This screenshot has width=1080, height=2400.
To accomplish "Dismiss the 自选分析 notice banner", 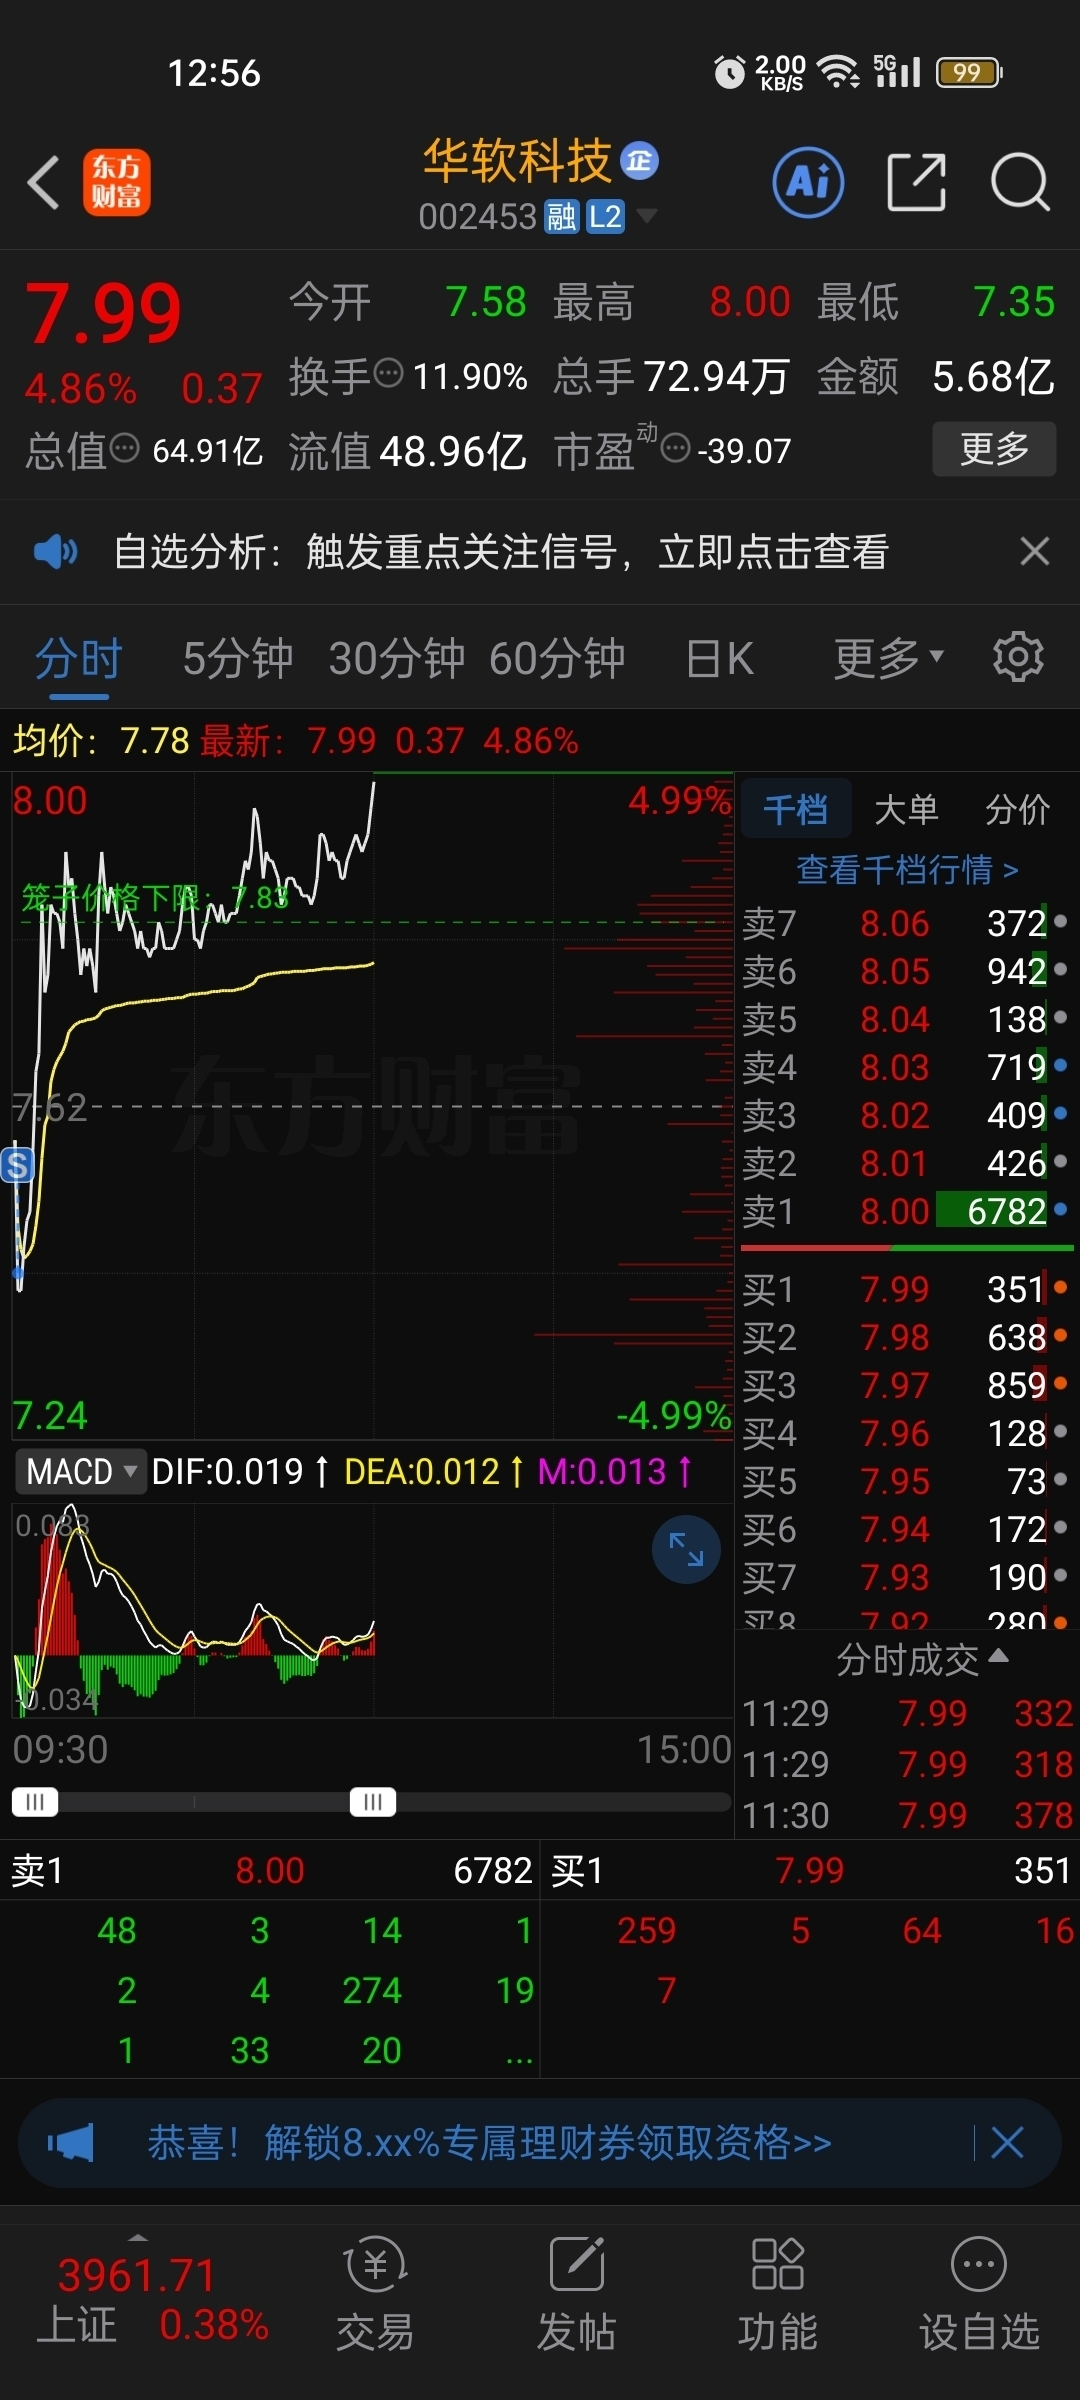I will (1034, 551).
